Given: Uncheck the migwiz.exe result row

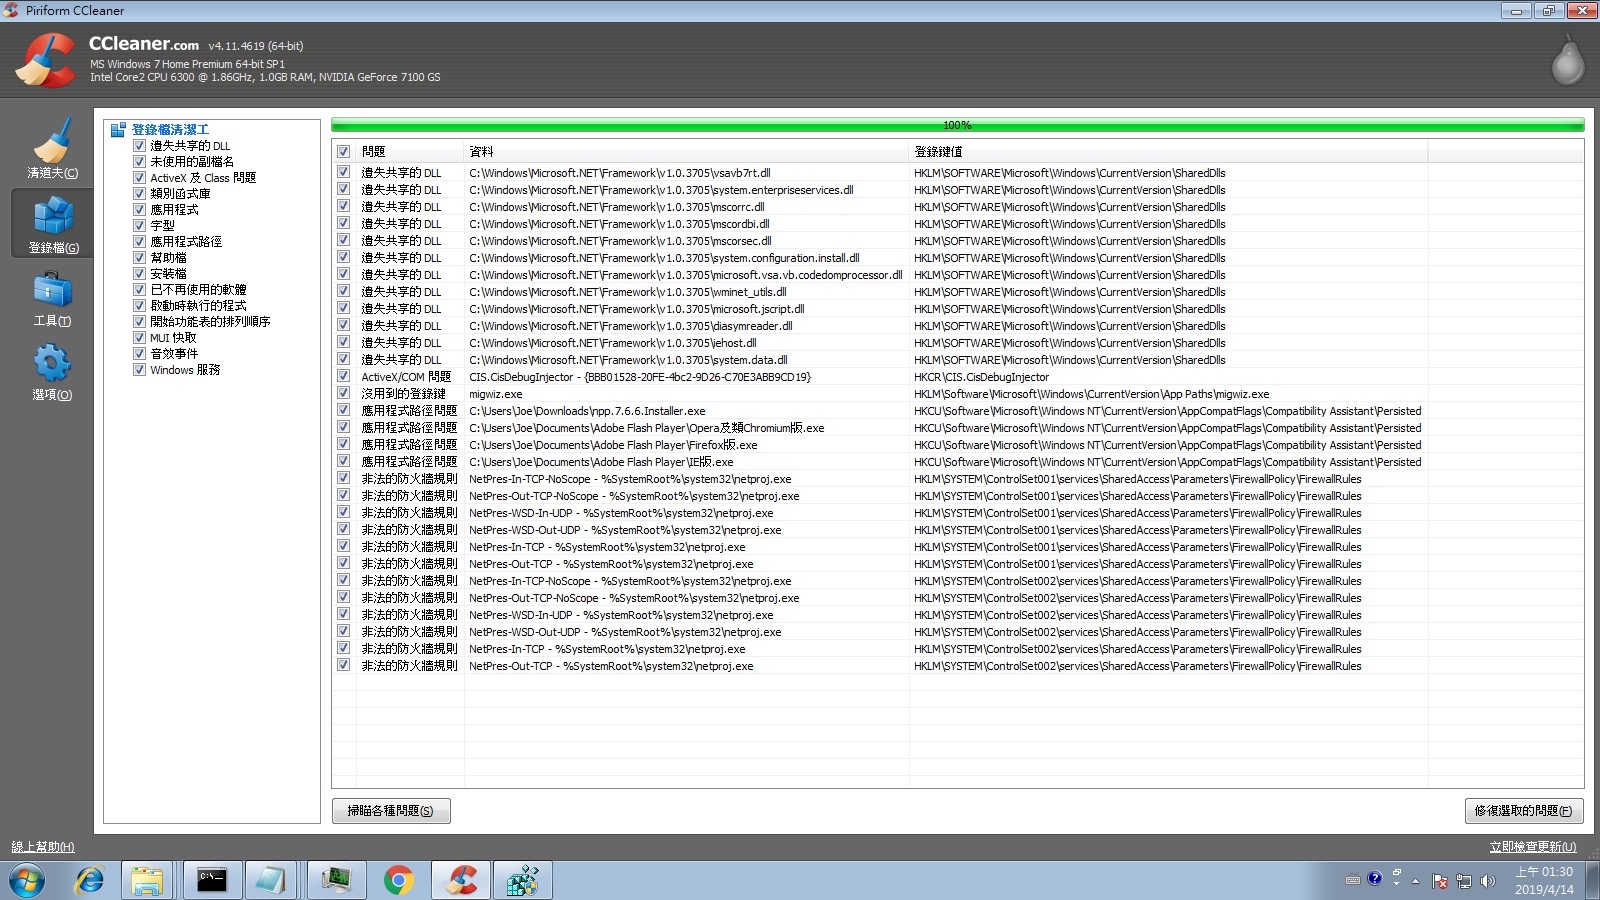Looking at the screenshot, I should (344, 394).
